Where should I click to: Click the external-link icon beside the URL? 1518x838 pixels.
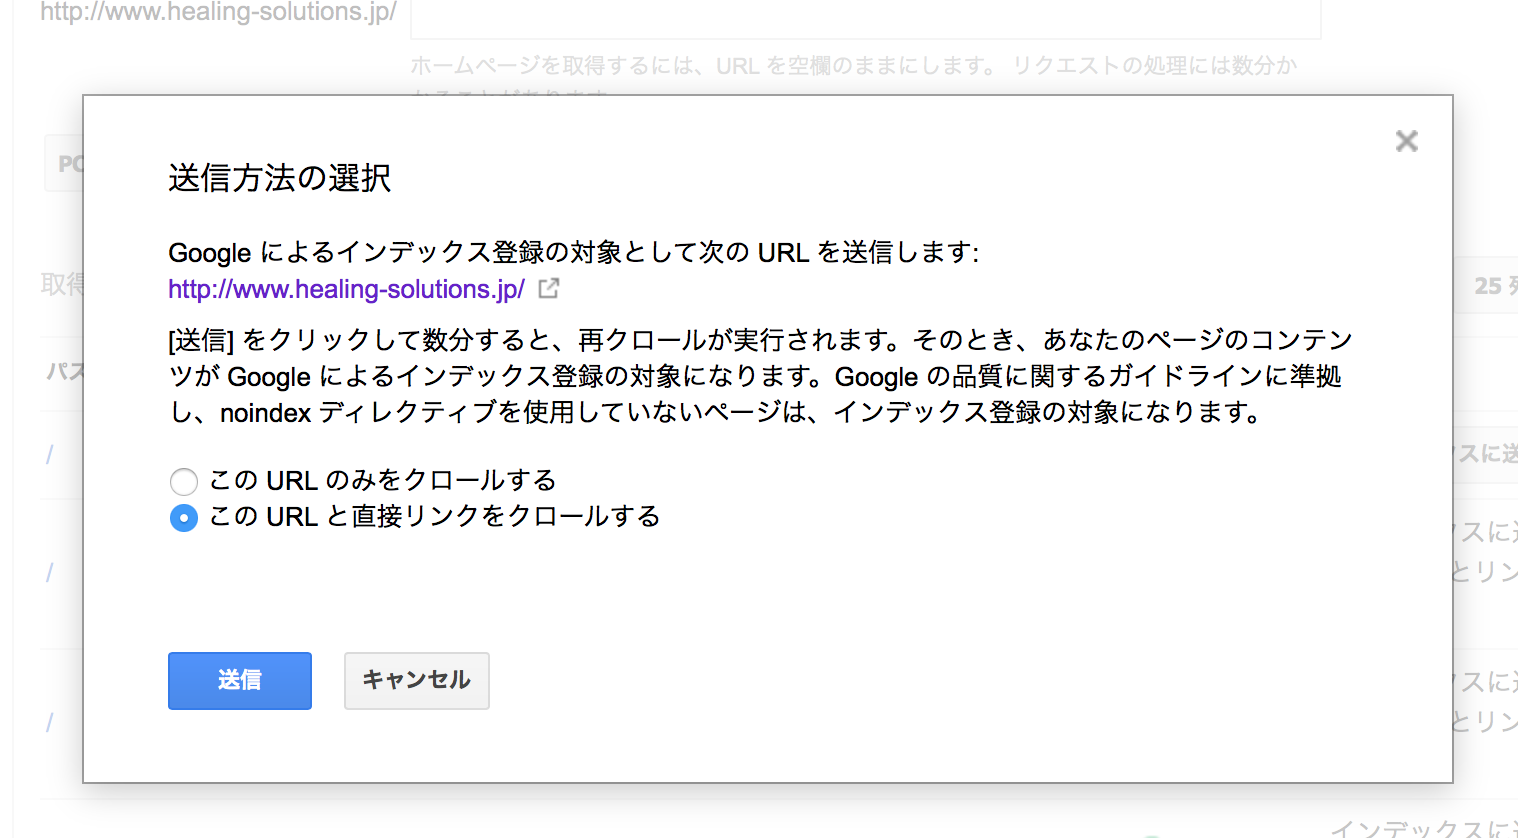click(x=548, y=289)
